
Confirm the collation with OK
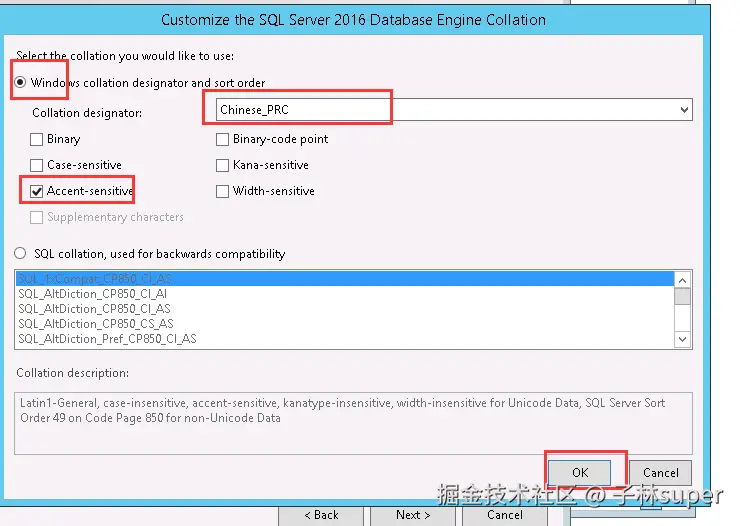click(x=580, y=473)
